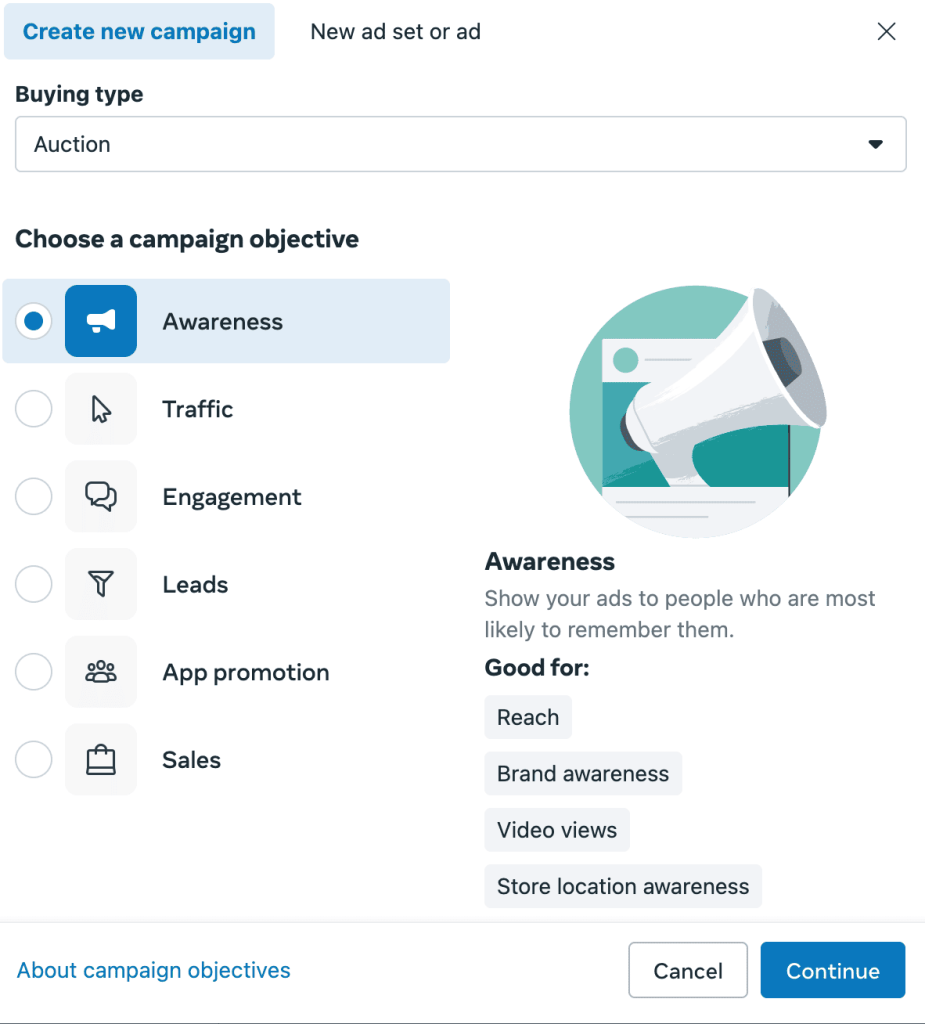Switch to New ad set or ad tab
This screenshot has width=925, height=1024.
(x=395, y=32)
